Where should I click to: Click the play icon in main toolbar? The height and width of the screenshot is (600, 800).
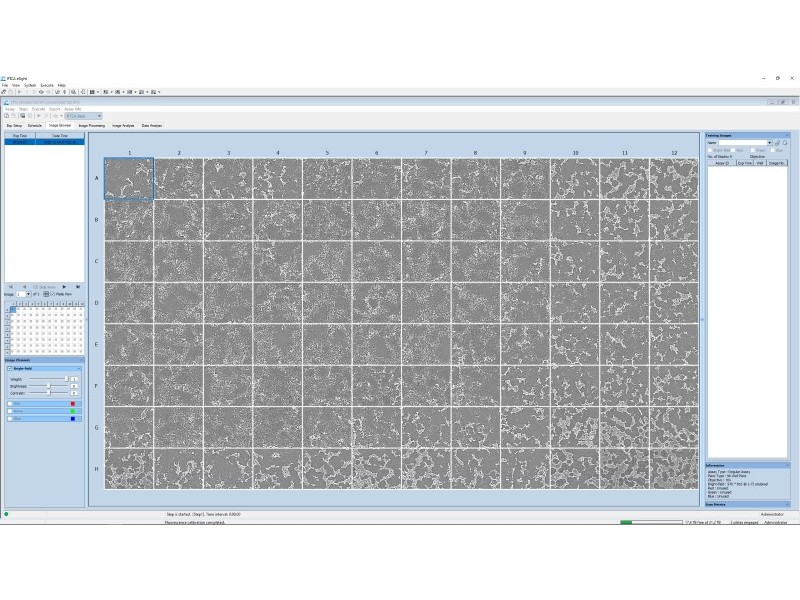click(x=19, y=92)
